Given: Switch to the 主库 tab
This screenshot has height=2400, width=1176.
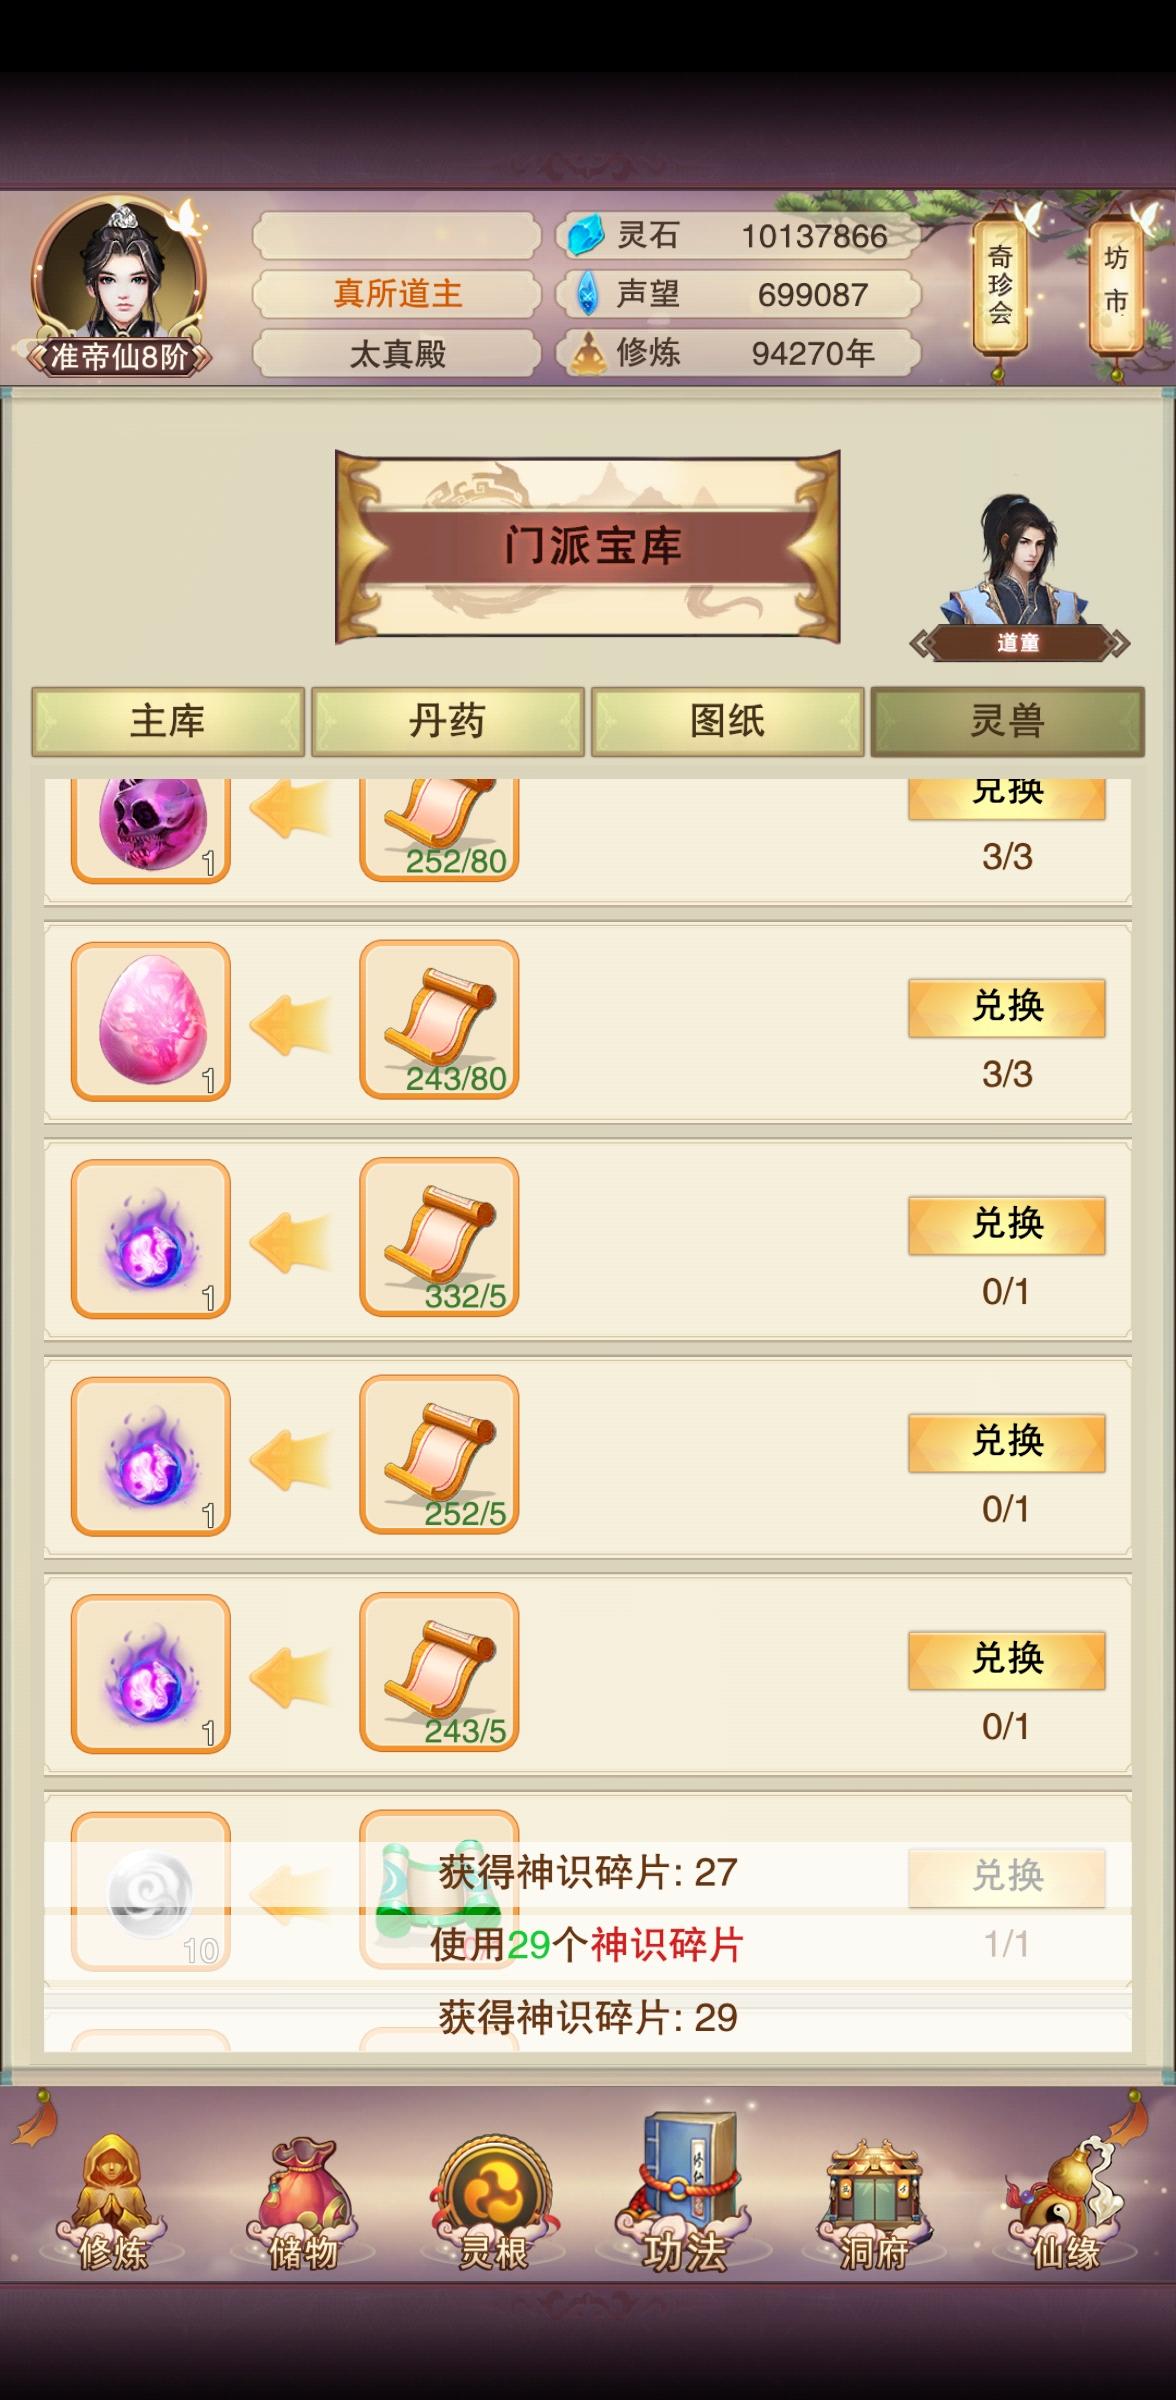Looking at the screenshot, I should (168, 721).
